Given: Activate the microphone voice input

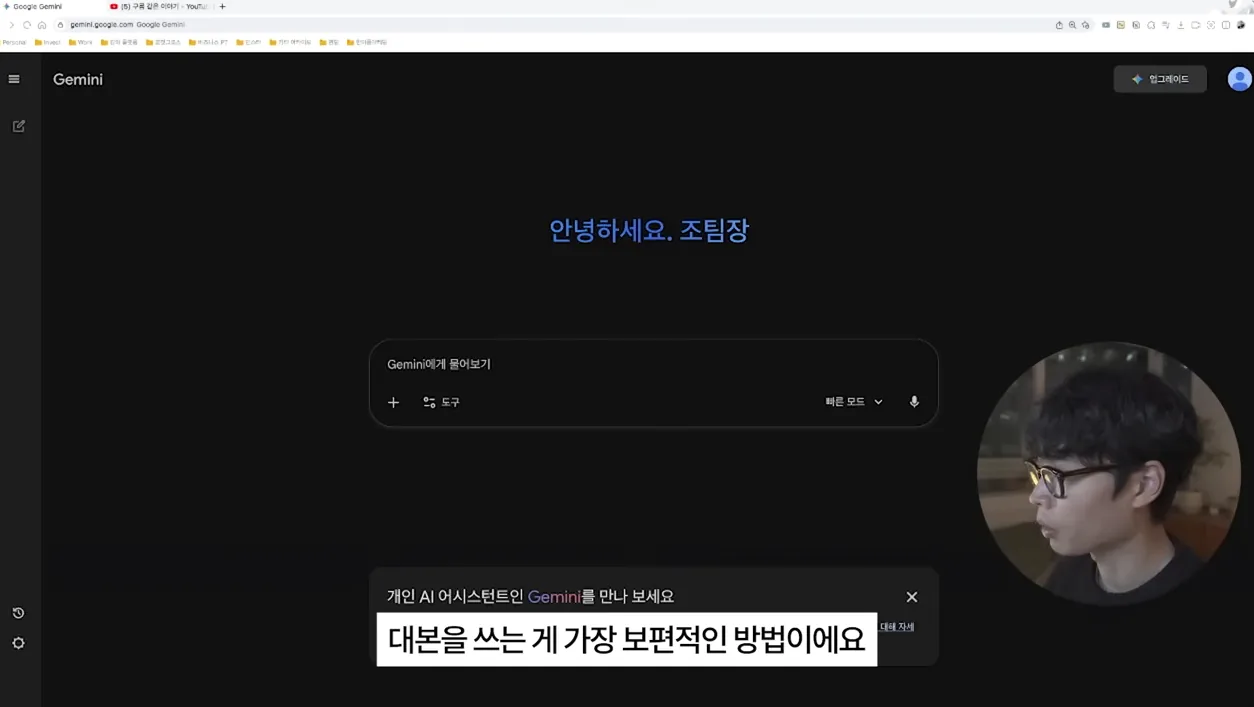Looking at the screenshot, I should tap(914, 402).
